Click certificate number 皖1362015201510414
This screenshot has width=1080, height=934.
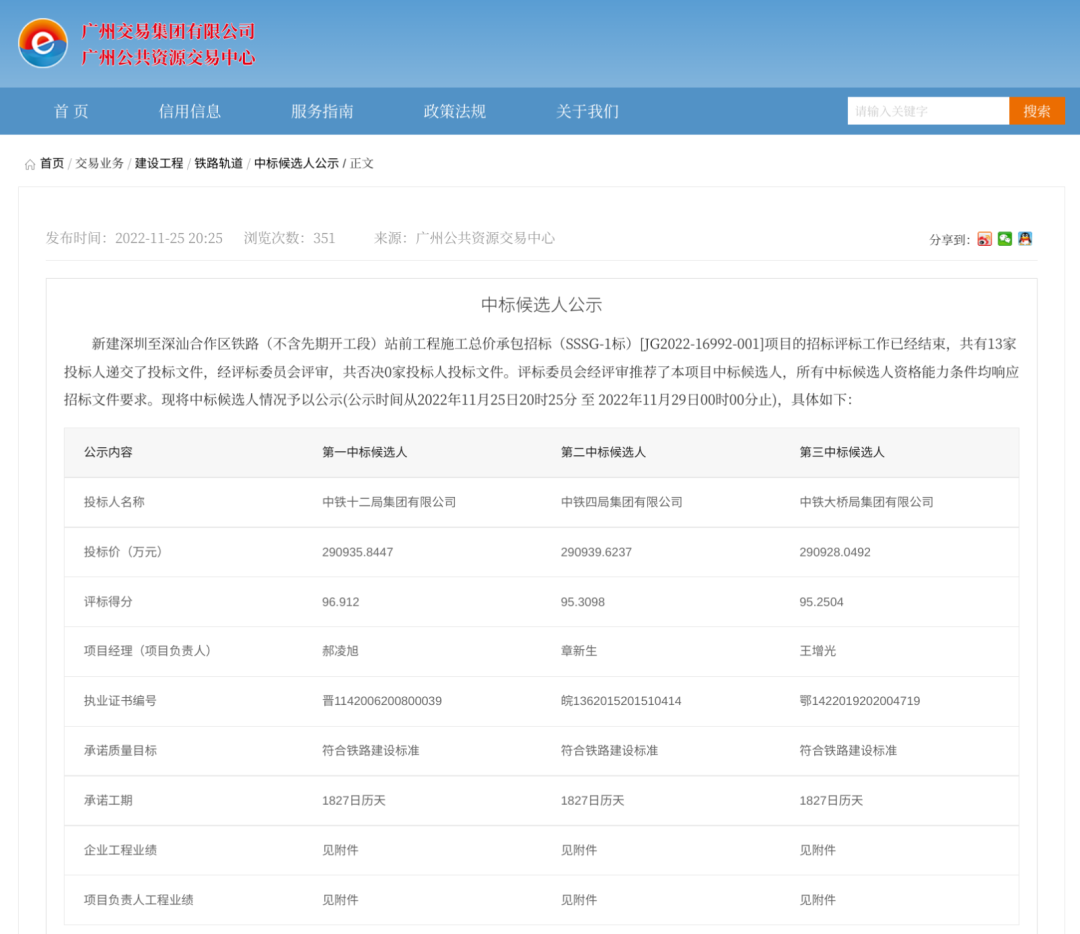(x=621, y=701)
